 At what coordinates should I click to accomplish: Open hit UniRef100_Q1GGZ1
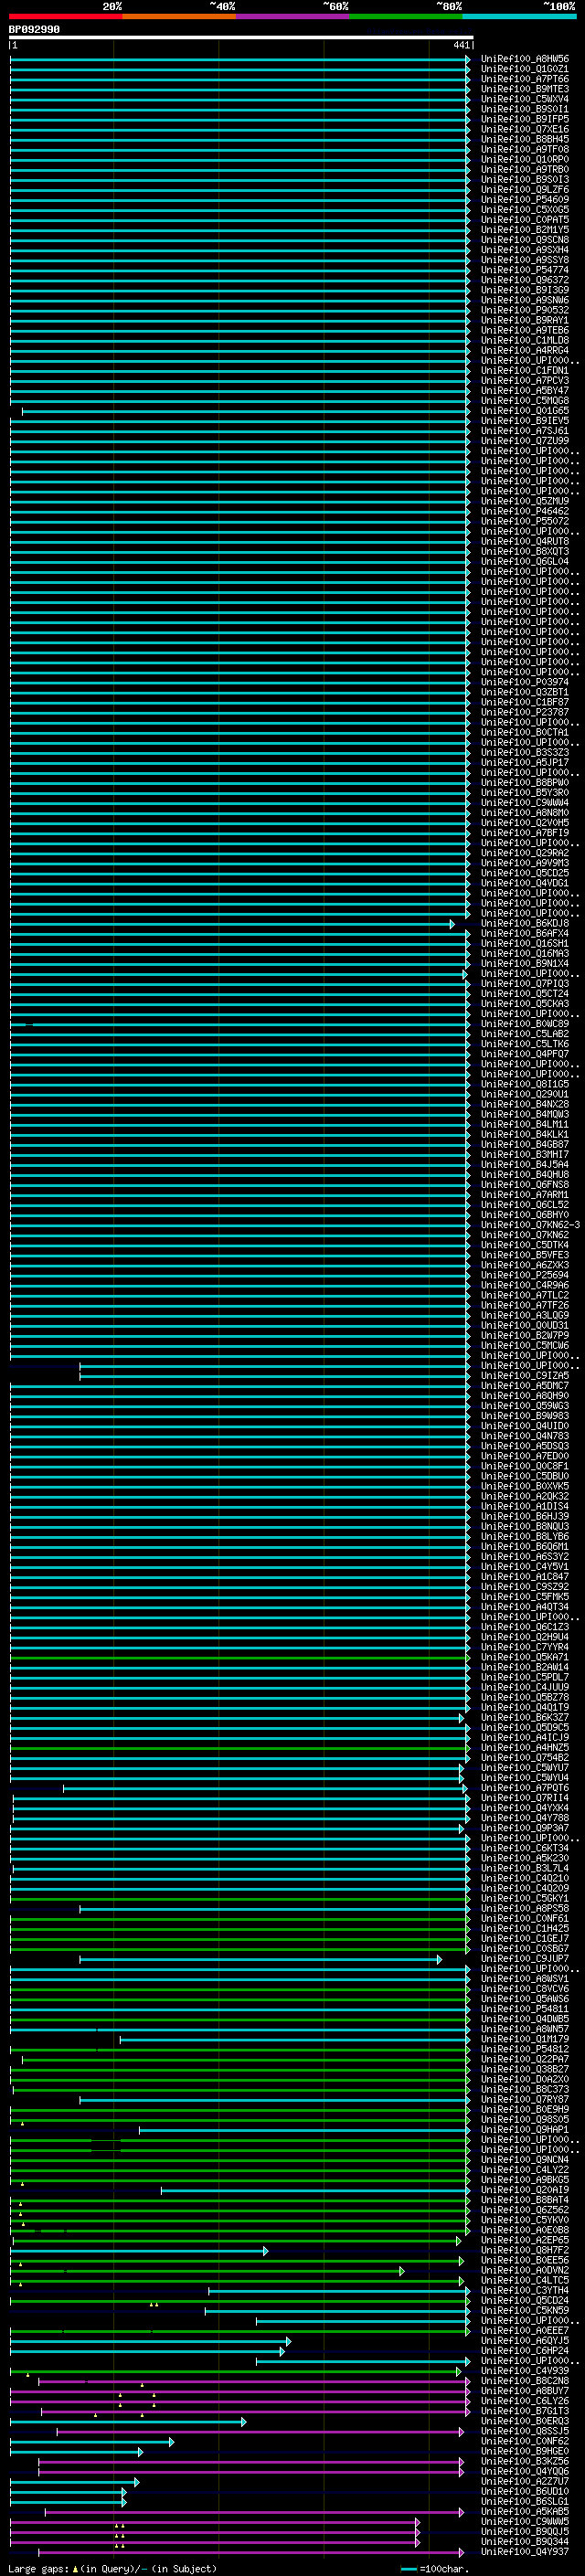(x=525, y=69)
